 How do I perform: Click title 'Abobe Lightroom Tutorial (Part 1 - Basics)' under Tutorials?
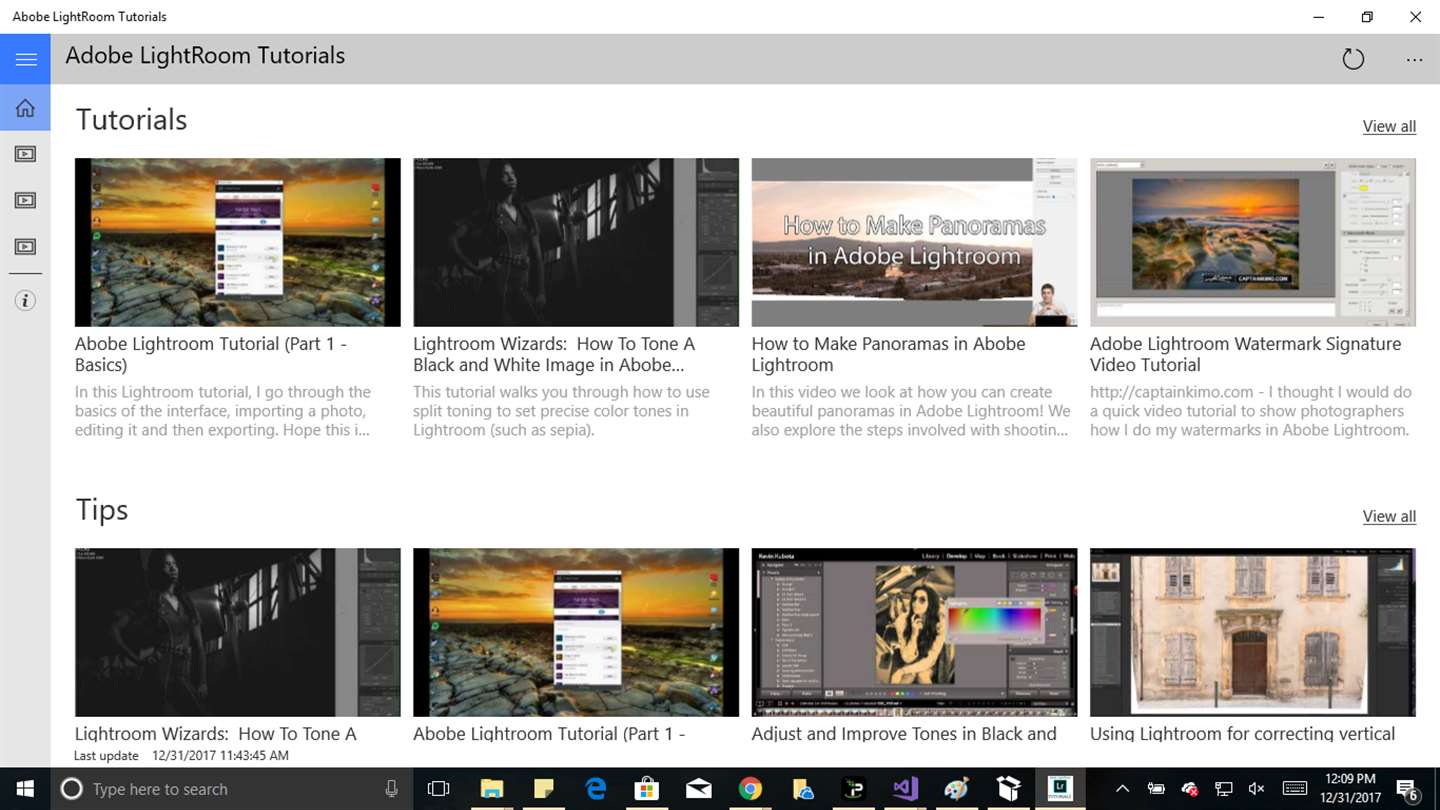point(211,354)
